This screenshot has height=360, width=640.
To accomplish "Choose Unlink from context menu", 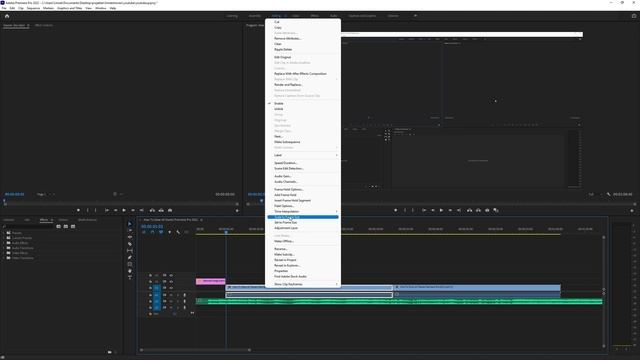I will click(x=303, y=109).
